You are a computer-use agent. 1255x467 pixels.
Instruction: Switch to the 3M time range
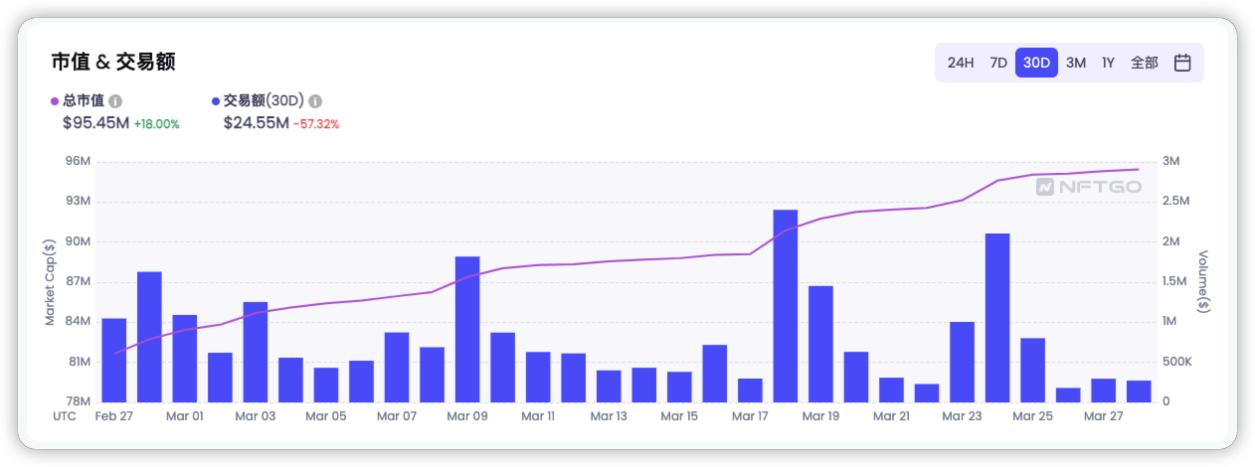1076,62
